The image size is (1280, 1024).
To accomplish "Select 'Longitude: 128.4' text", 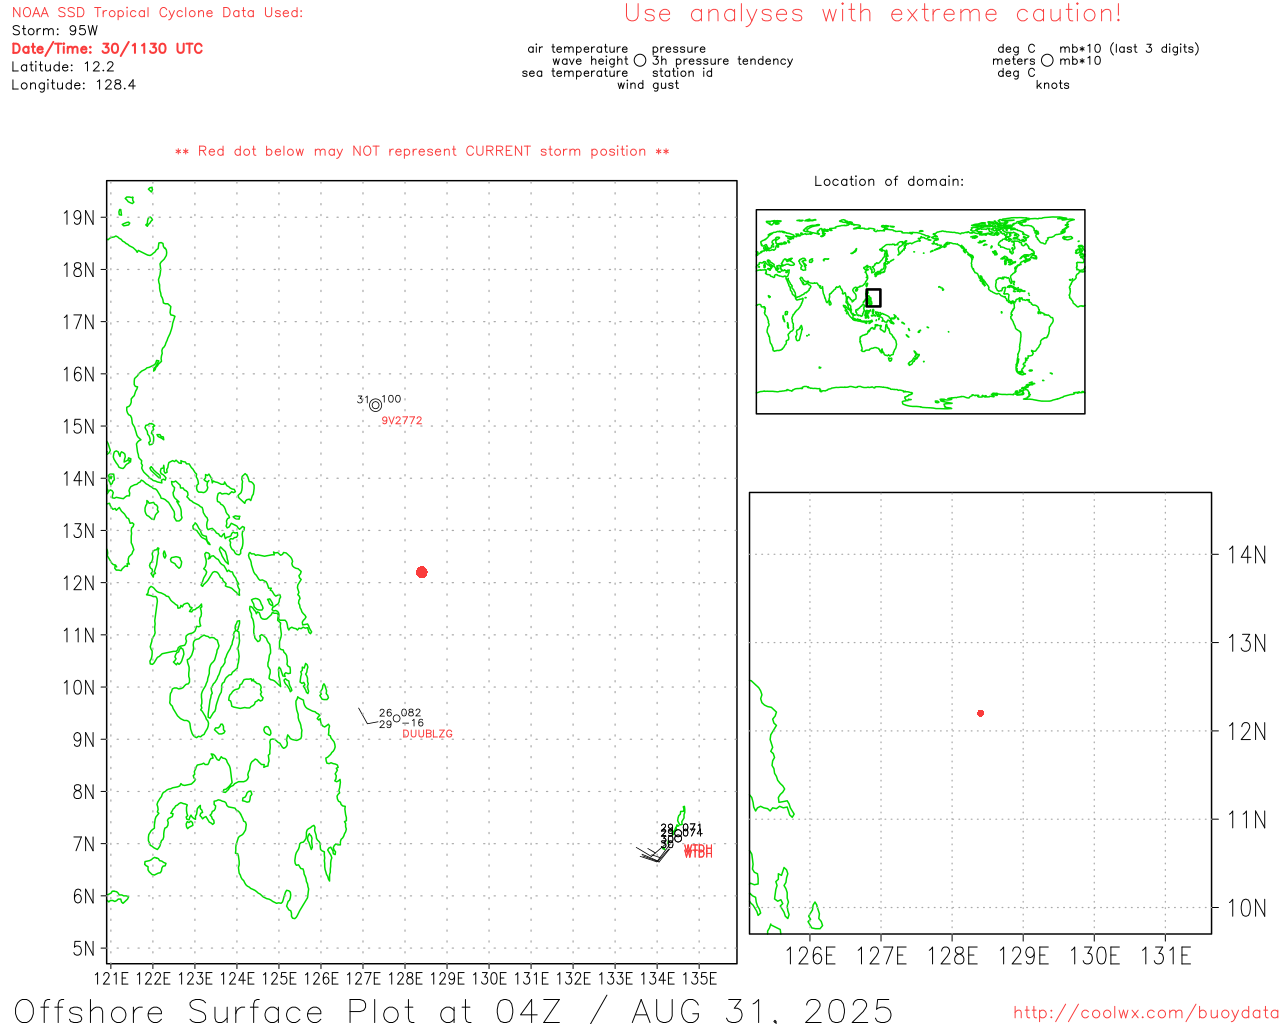I will (73, 85).
